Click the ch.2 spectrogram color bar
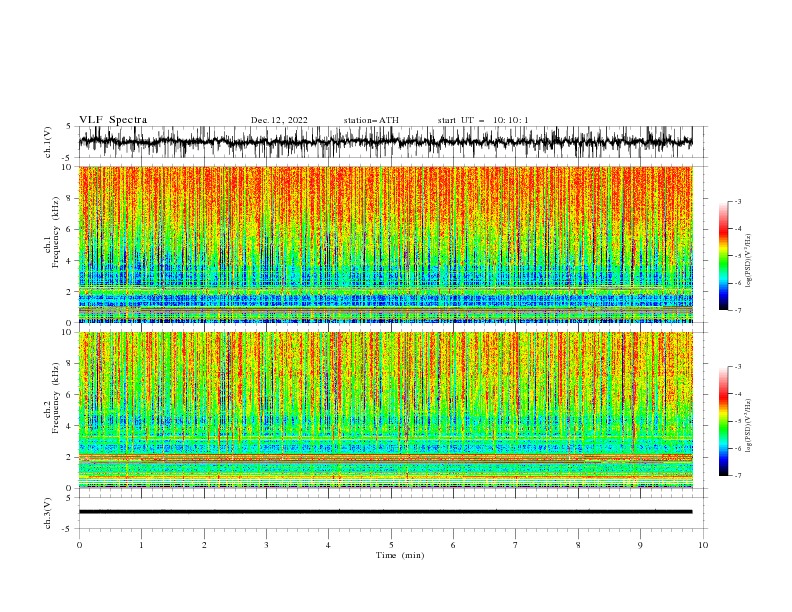Screen dimensions: 792x612 click(724, 421)
